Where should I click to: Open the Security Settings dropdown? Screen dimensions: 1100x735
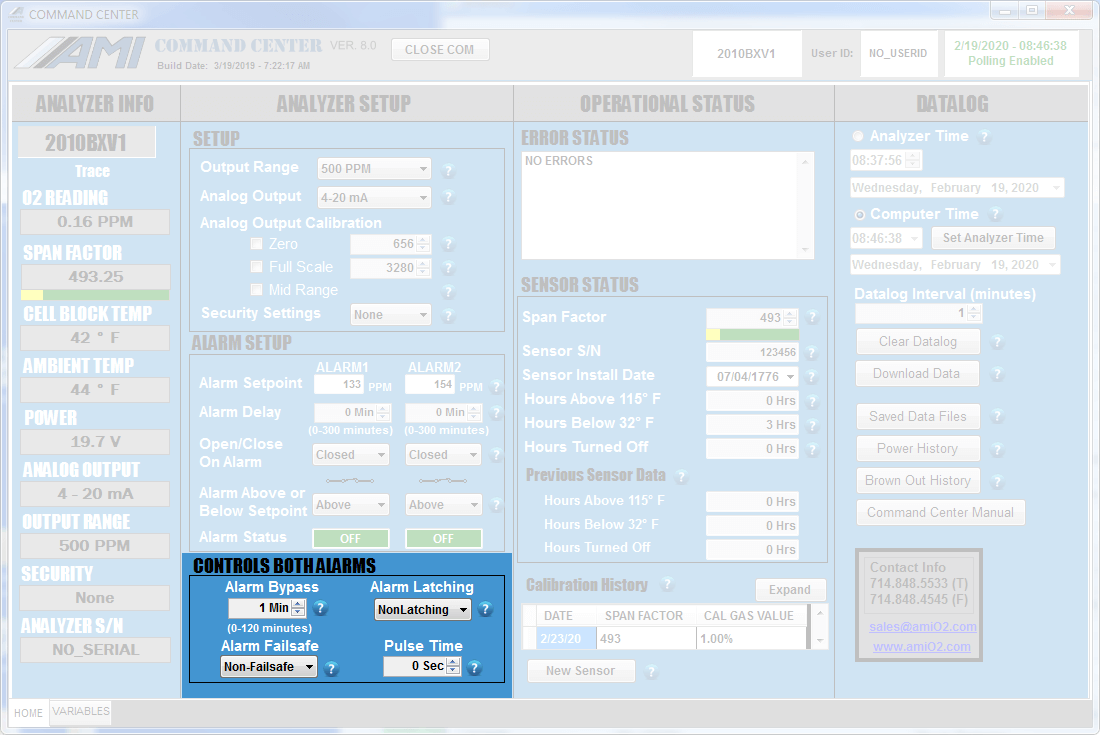click(x=391, y=315)
